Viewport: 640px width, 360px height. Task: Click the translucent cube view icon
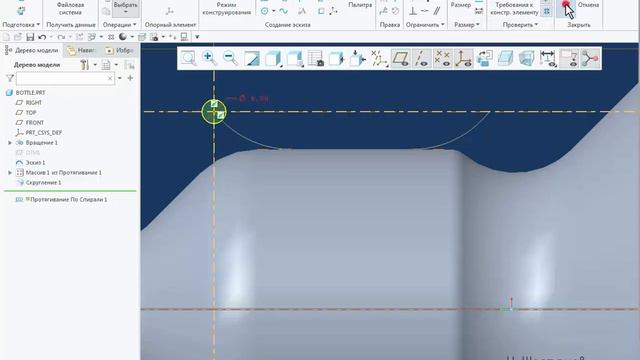click(x=527, y=59)
